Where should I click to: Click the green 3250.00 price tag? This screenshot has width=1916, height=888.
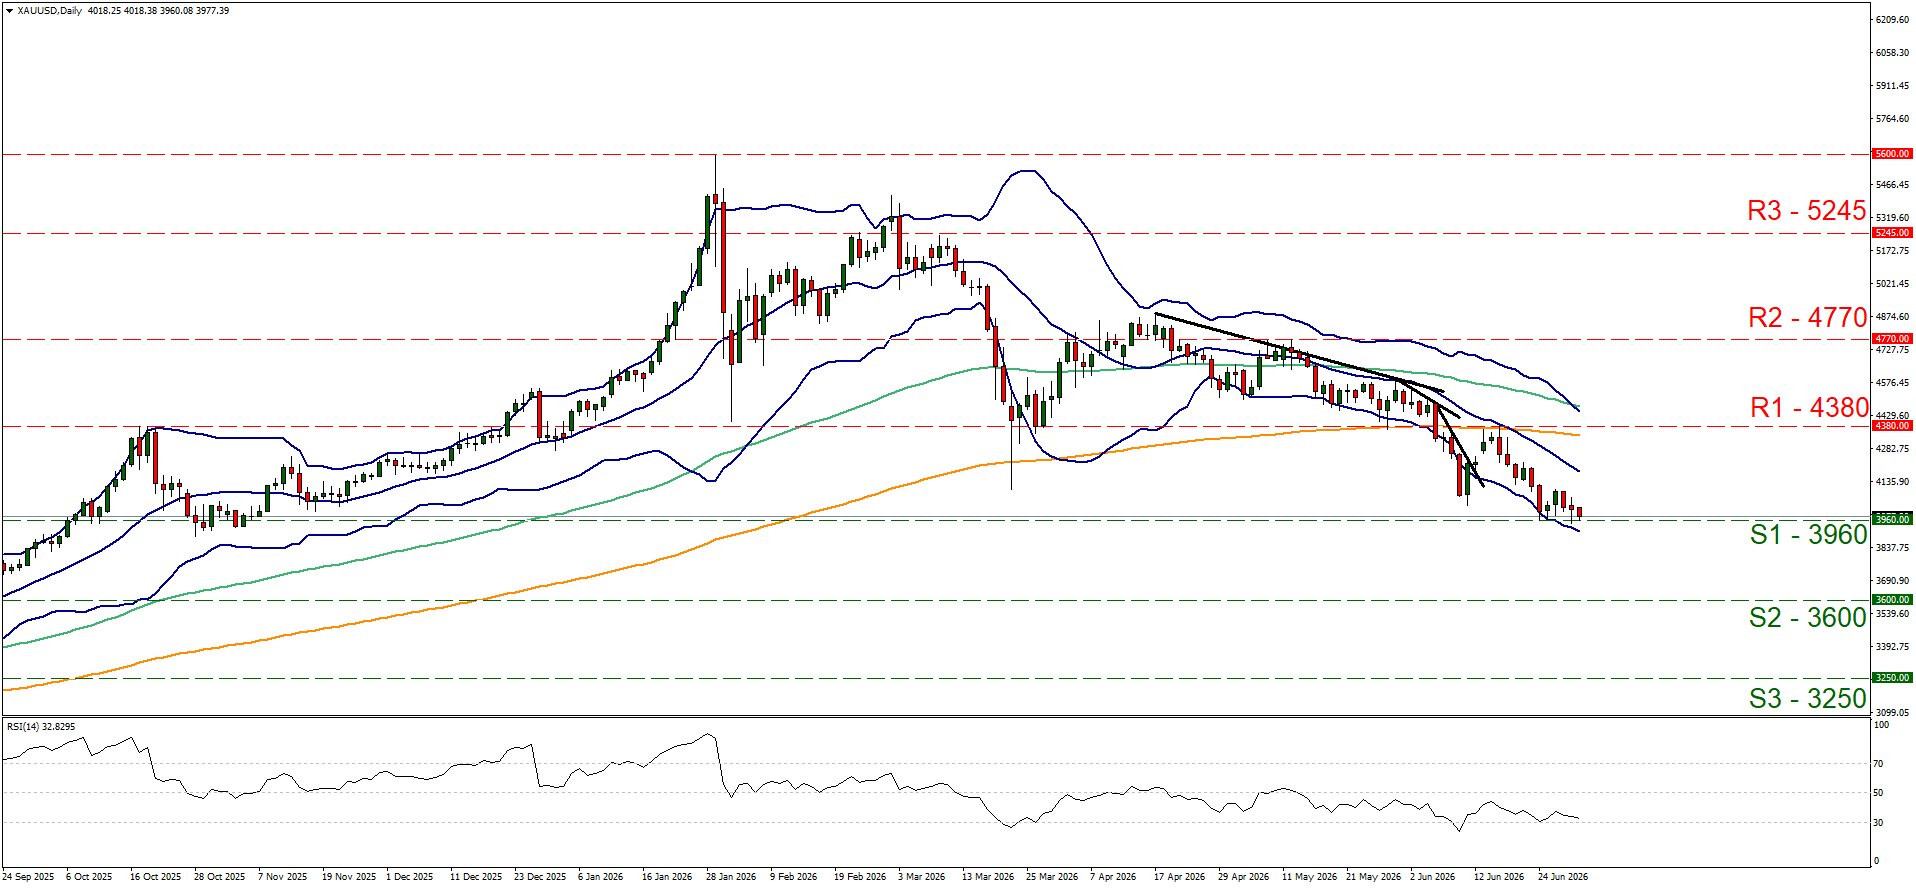[x=1892, y=678]
